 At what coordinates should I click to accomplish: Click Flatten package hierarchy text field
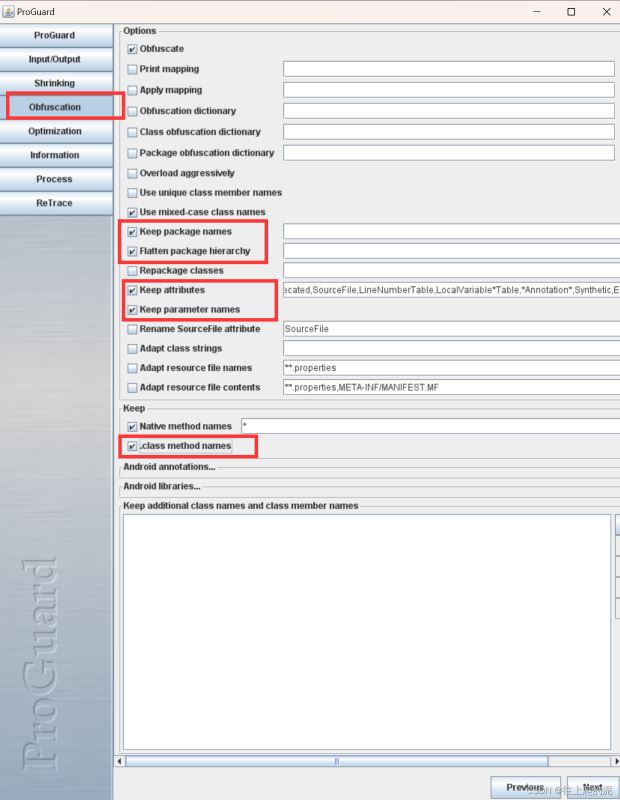tap(452, 251)
